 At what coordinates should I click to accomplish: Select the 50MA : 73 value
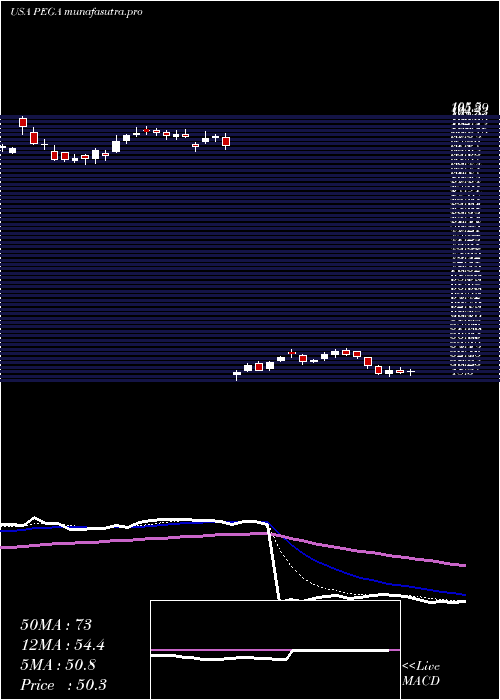click(x=56, y=625)
